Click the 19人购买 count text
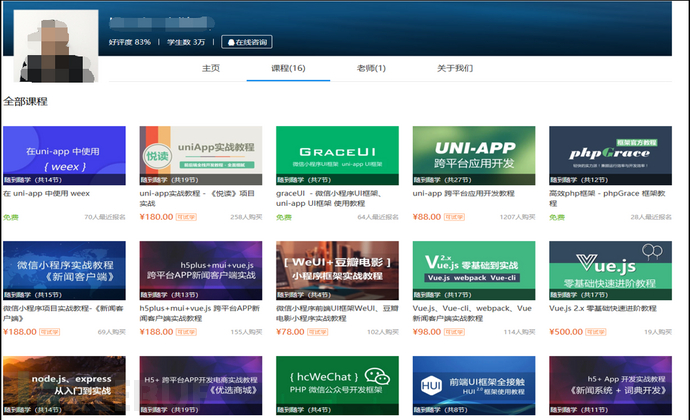The height and width of the screenshot is (420, 690). [x=658, y=332]
